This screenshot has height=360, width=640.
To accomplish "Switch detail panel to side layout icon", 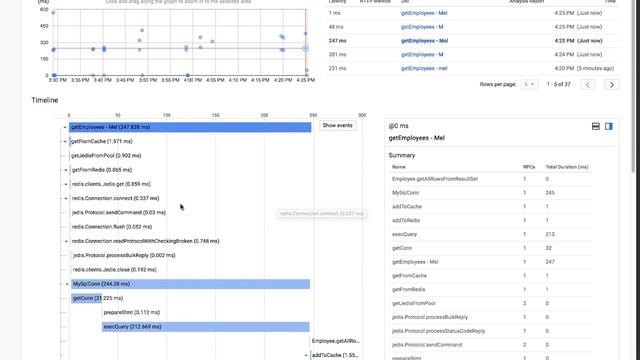I will (x=609, y=127).
